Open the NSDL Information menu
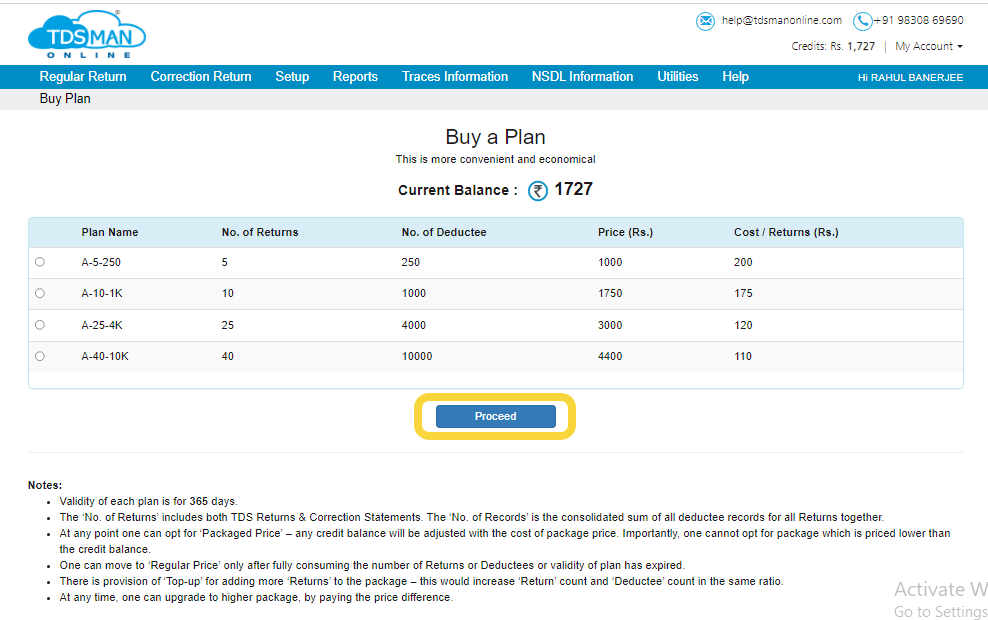This screenshot has height=620, width=988. [582, 77]
